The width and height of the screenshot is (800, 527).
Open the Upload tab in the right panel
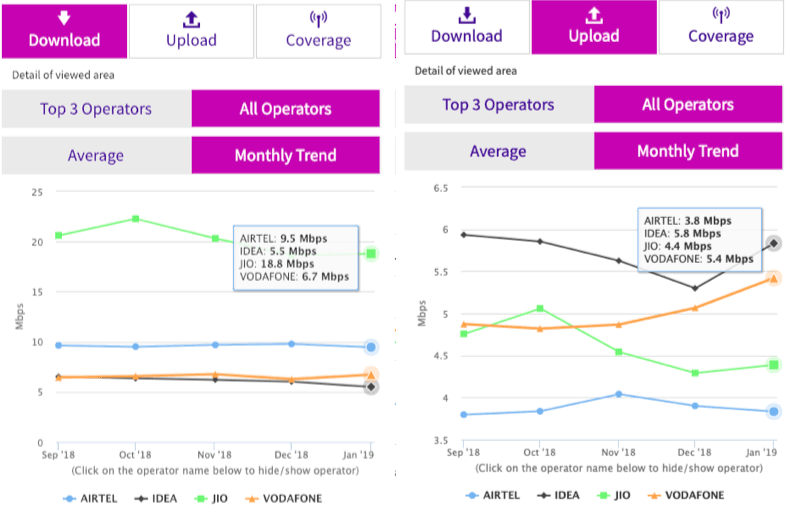coord(594,27)
